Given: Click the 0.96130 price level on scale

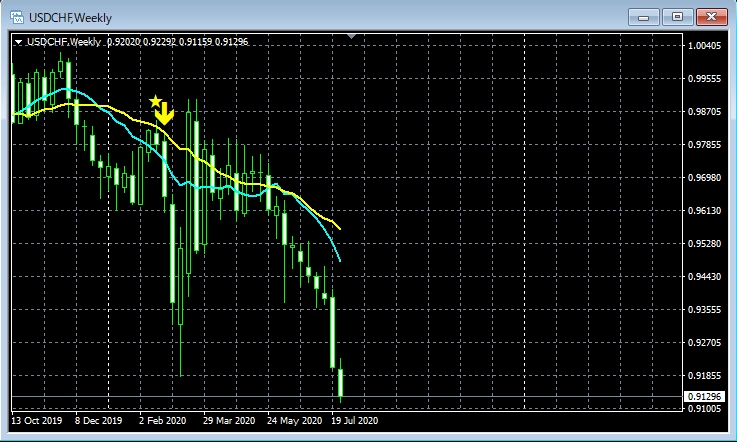Looking at the screenshot, I should point(702,211).
